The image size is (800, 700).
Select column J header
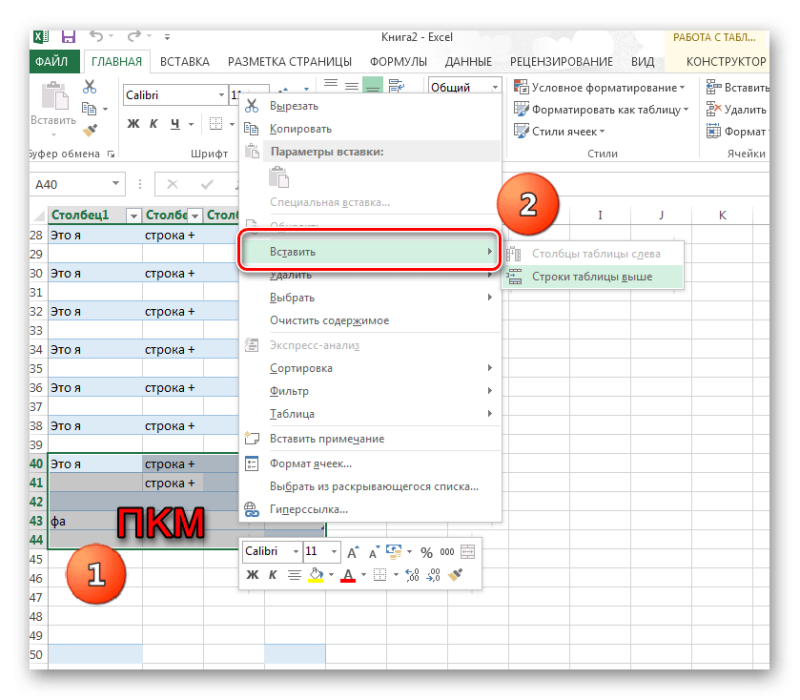point(661,215)
